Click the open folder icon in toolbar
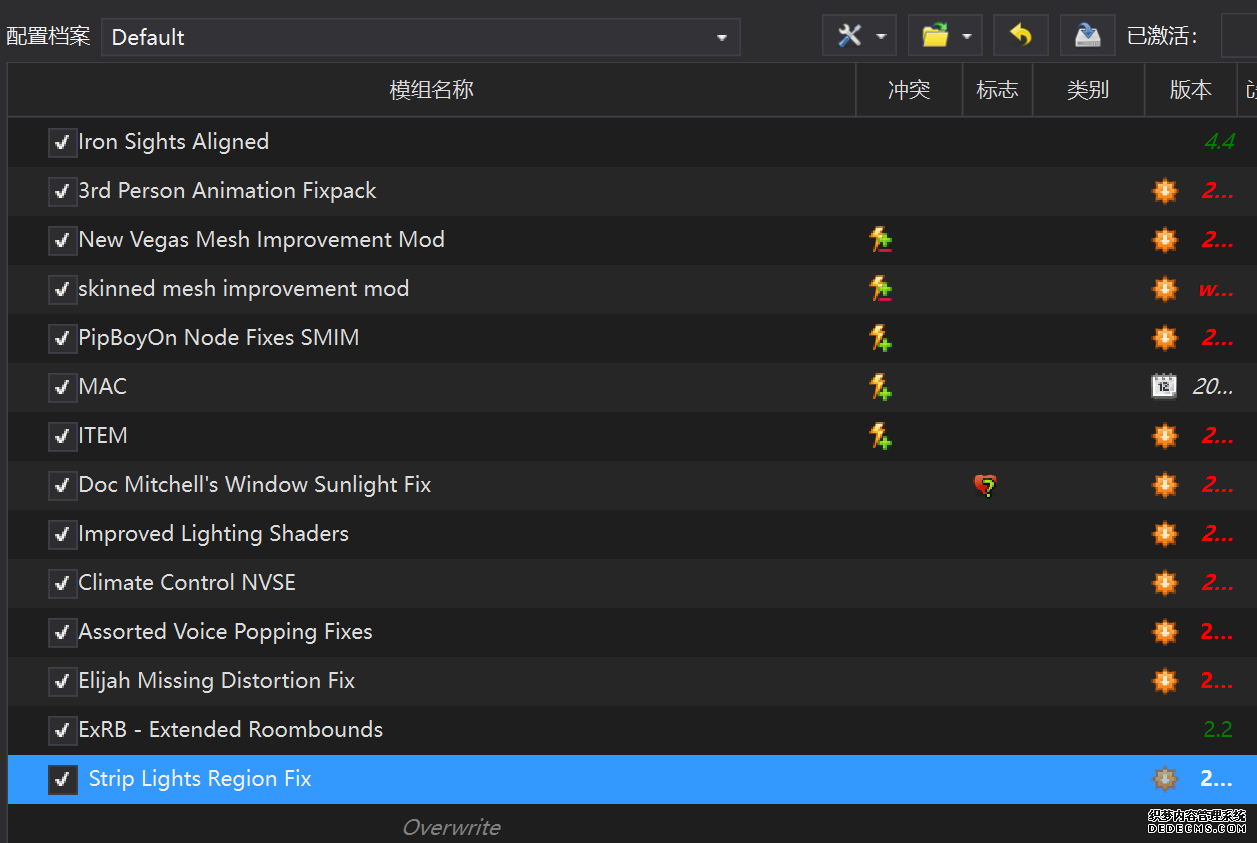Image resolution: width=1257 pixels, height=843 pixels. coord(935,37)
